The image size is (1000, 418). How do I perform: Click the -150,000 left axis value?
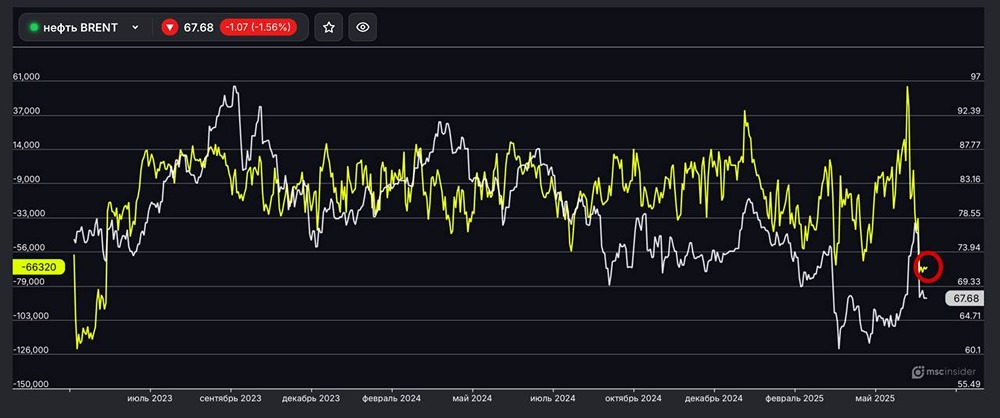[x=30, y=384]
